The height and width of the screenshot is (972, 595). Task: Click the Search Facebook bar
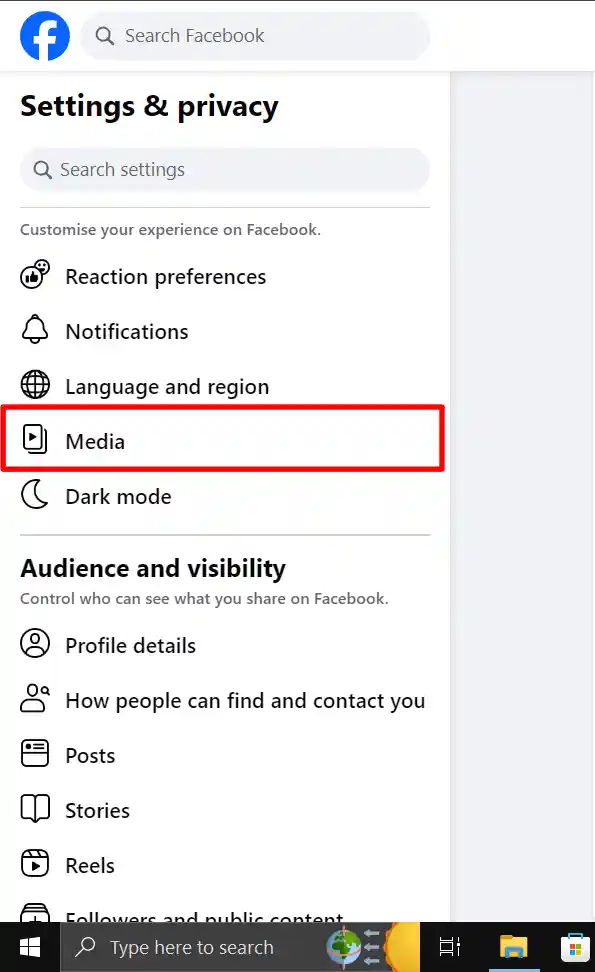[255, 35]
